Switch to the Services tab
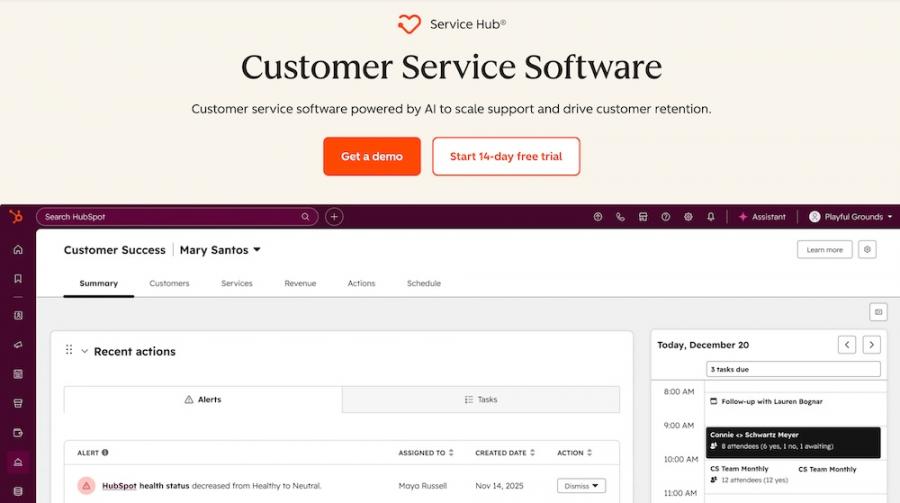Screen dimensions: 900x503 [x=236, y=283]
